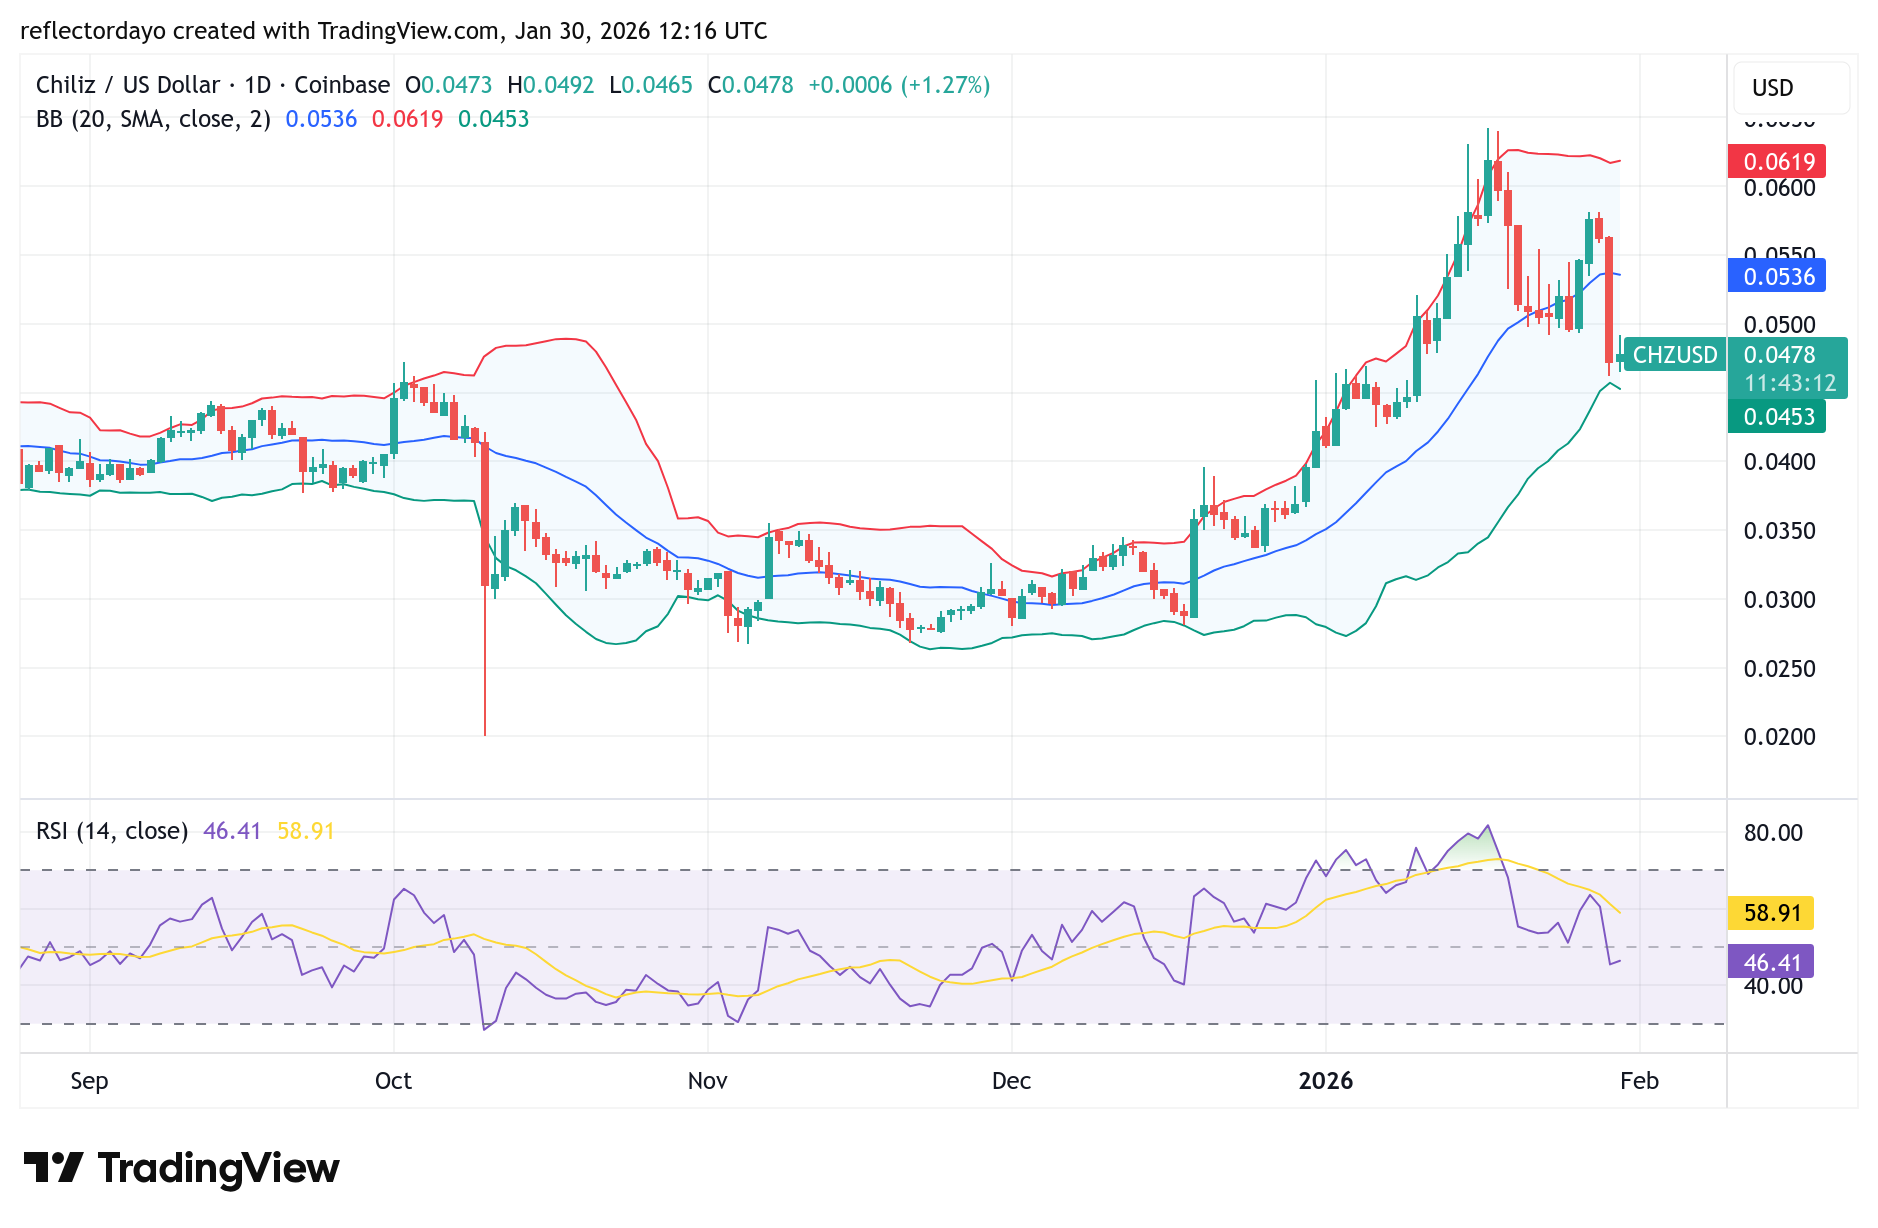
Task: Click the red 0.0619 upper band price tag
Action: click(x=1777, y=161)
